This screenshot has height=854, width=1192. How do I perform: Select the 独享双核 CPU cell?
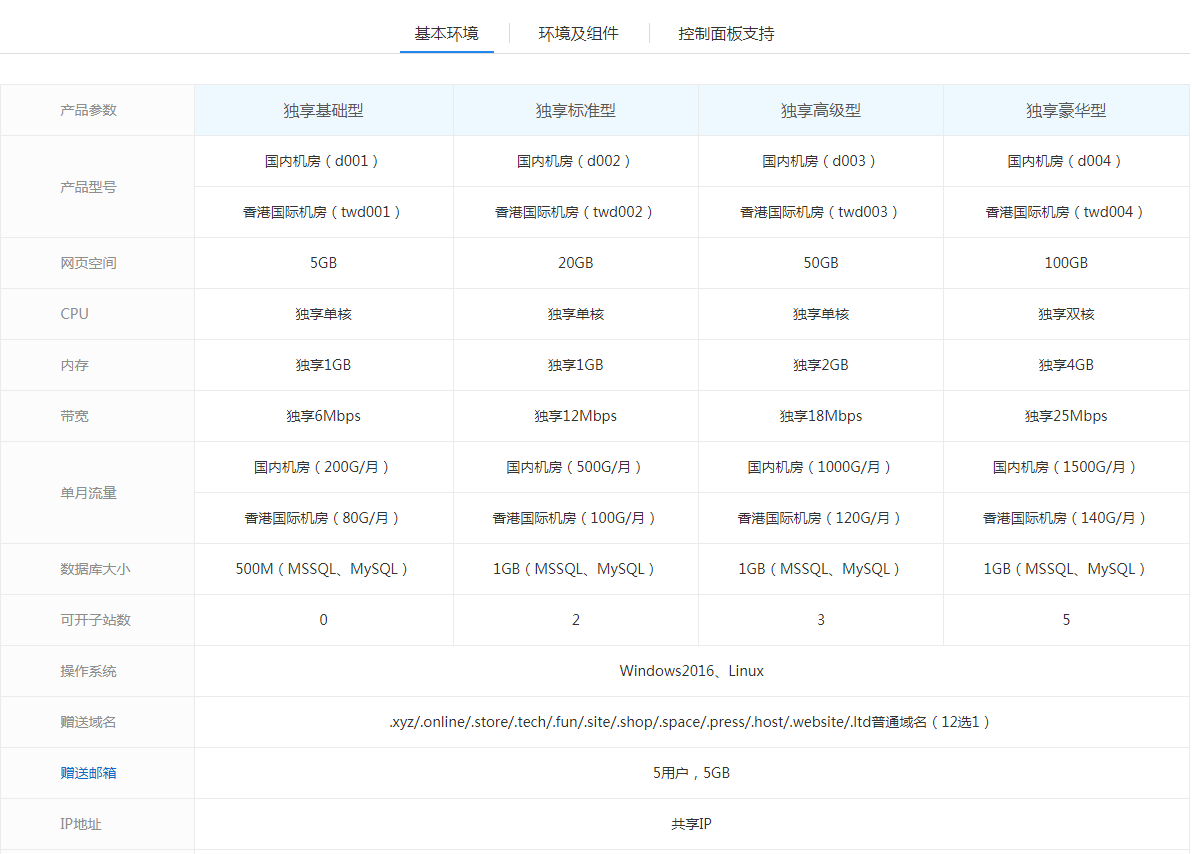click(1065, 314)
